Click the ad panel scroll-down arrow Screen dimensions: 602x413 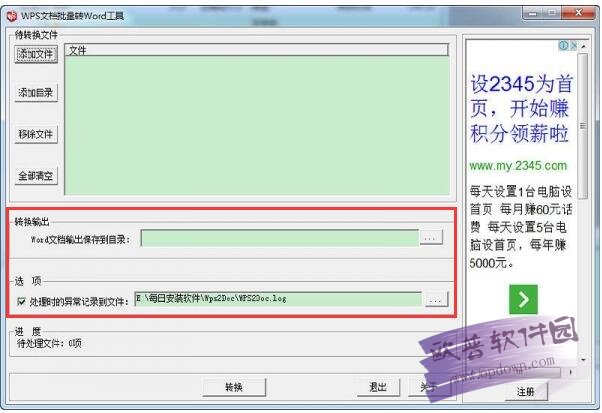(x=584, y=360)
